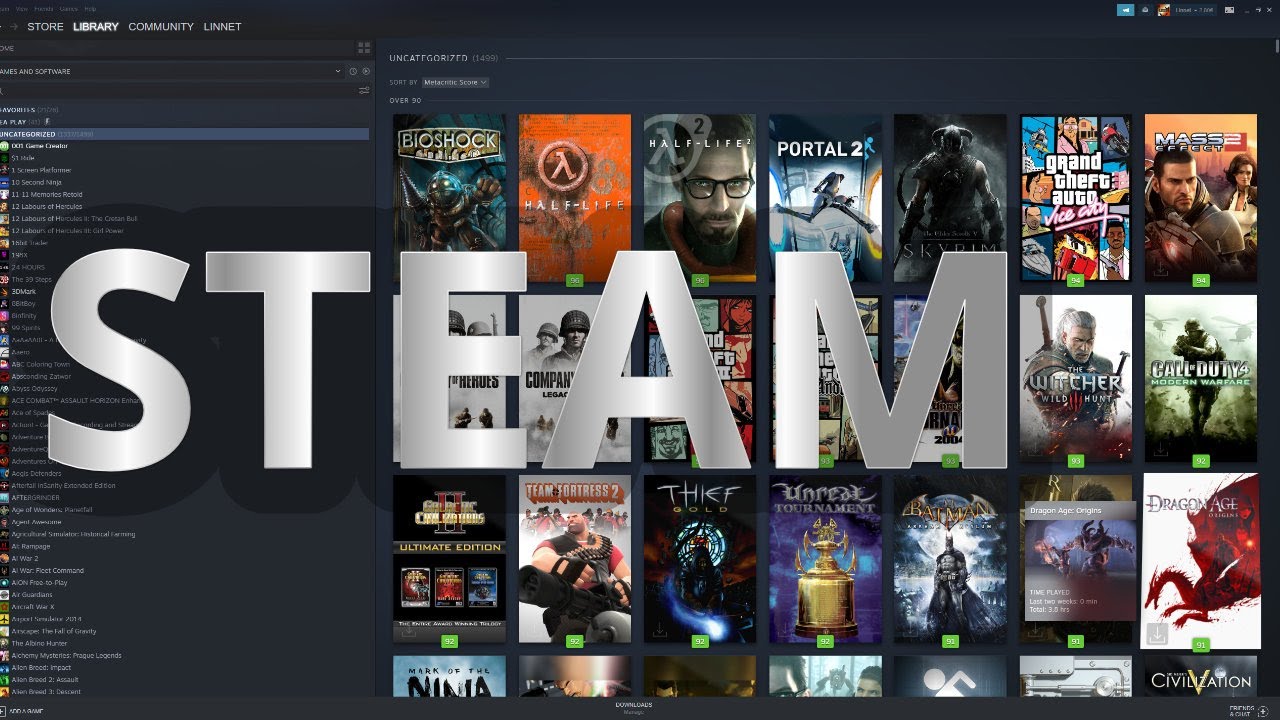This screenshot has height=720, width=1280.
Task: Click the Downloads Manage button
Action: [634, 707]
